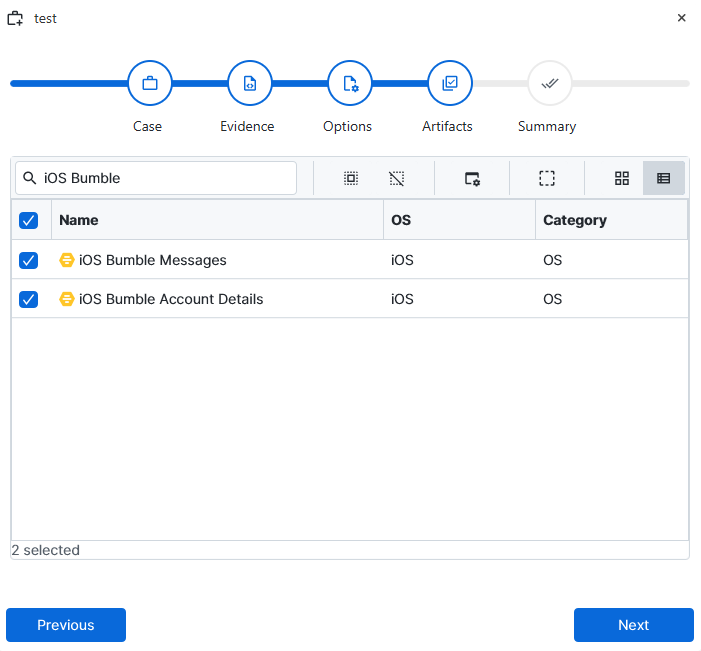This screenshot has width=701, height=651.
Task: Click the Artifacts step icon
Action: (450, 84)
